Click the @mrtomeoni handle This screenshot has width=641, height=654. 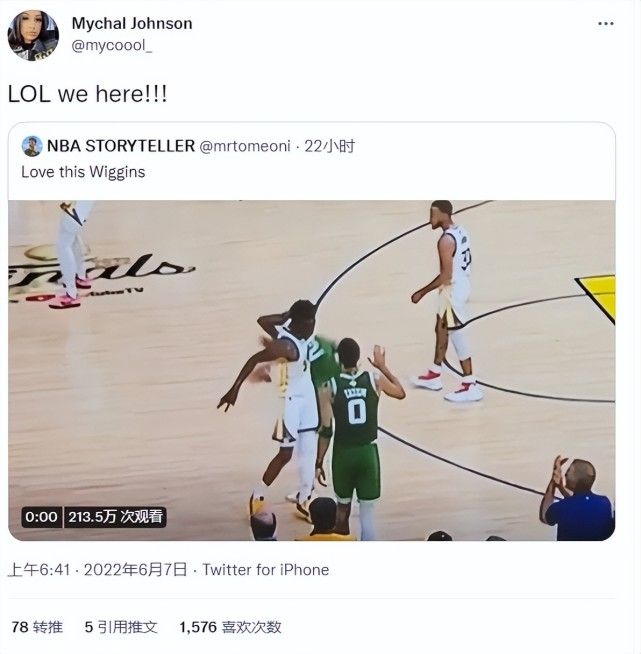click(x=246, y=146)
